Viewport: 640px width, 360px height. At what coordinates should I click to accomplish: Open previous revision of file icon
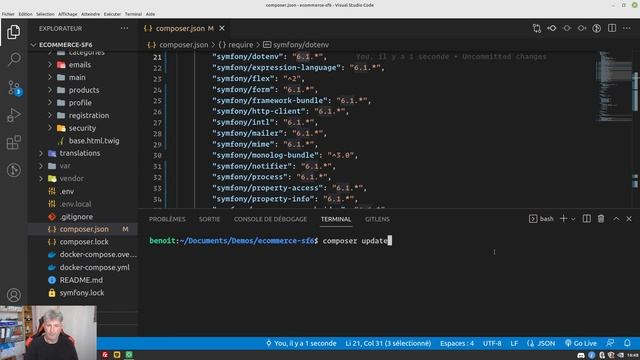pyautogui.click(x=552, y=28)
